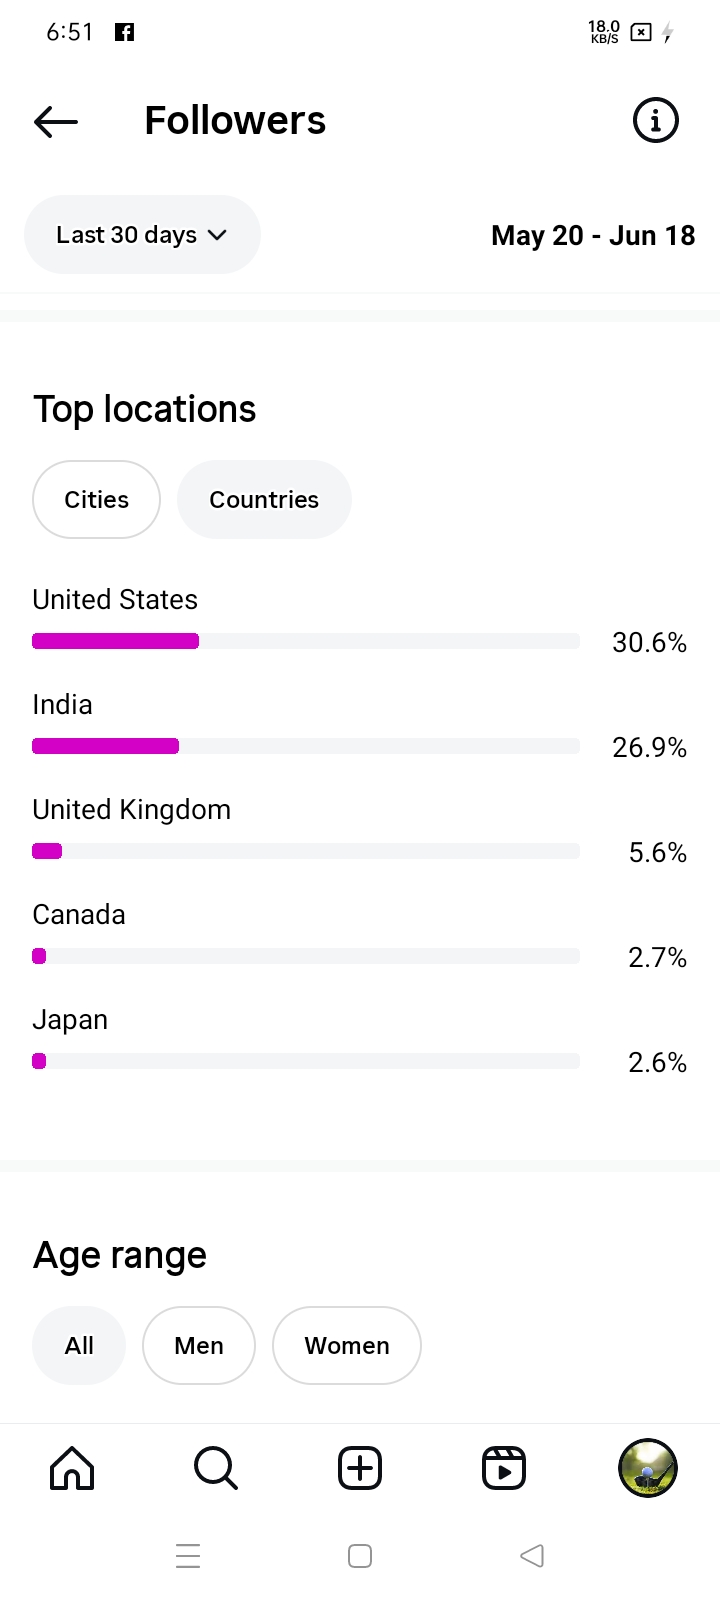Filter age range by Men

click(199, 1346)
